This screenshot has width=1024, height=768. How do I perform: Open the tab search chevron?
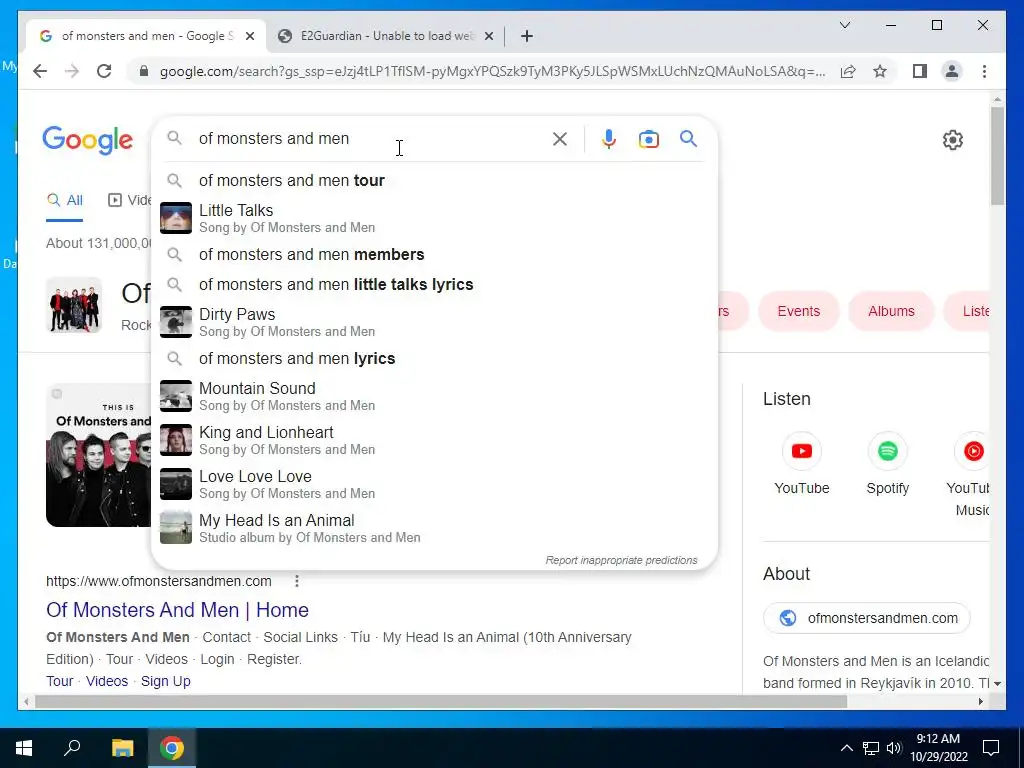pos(844,25)
